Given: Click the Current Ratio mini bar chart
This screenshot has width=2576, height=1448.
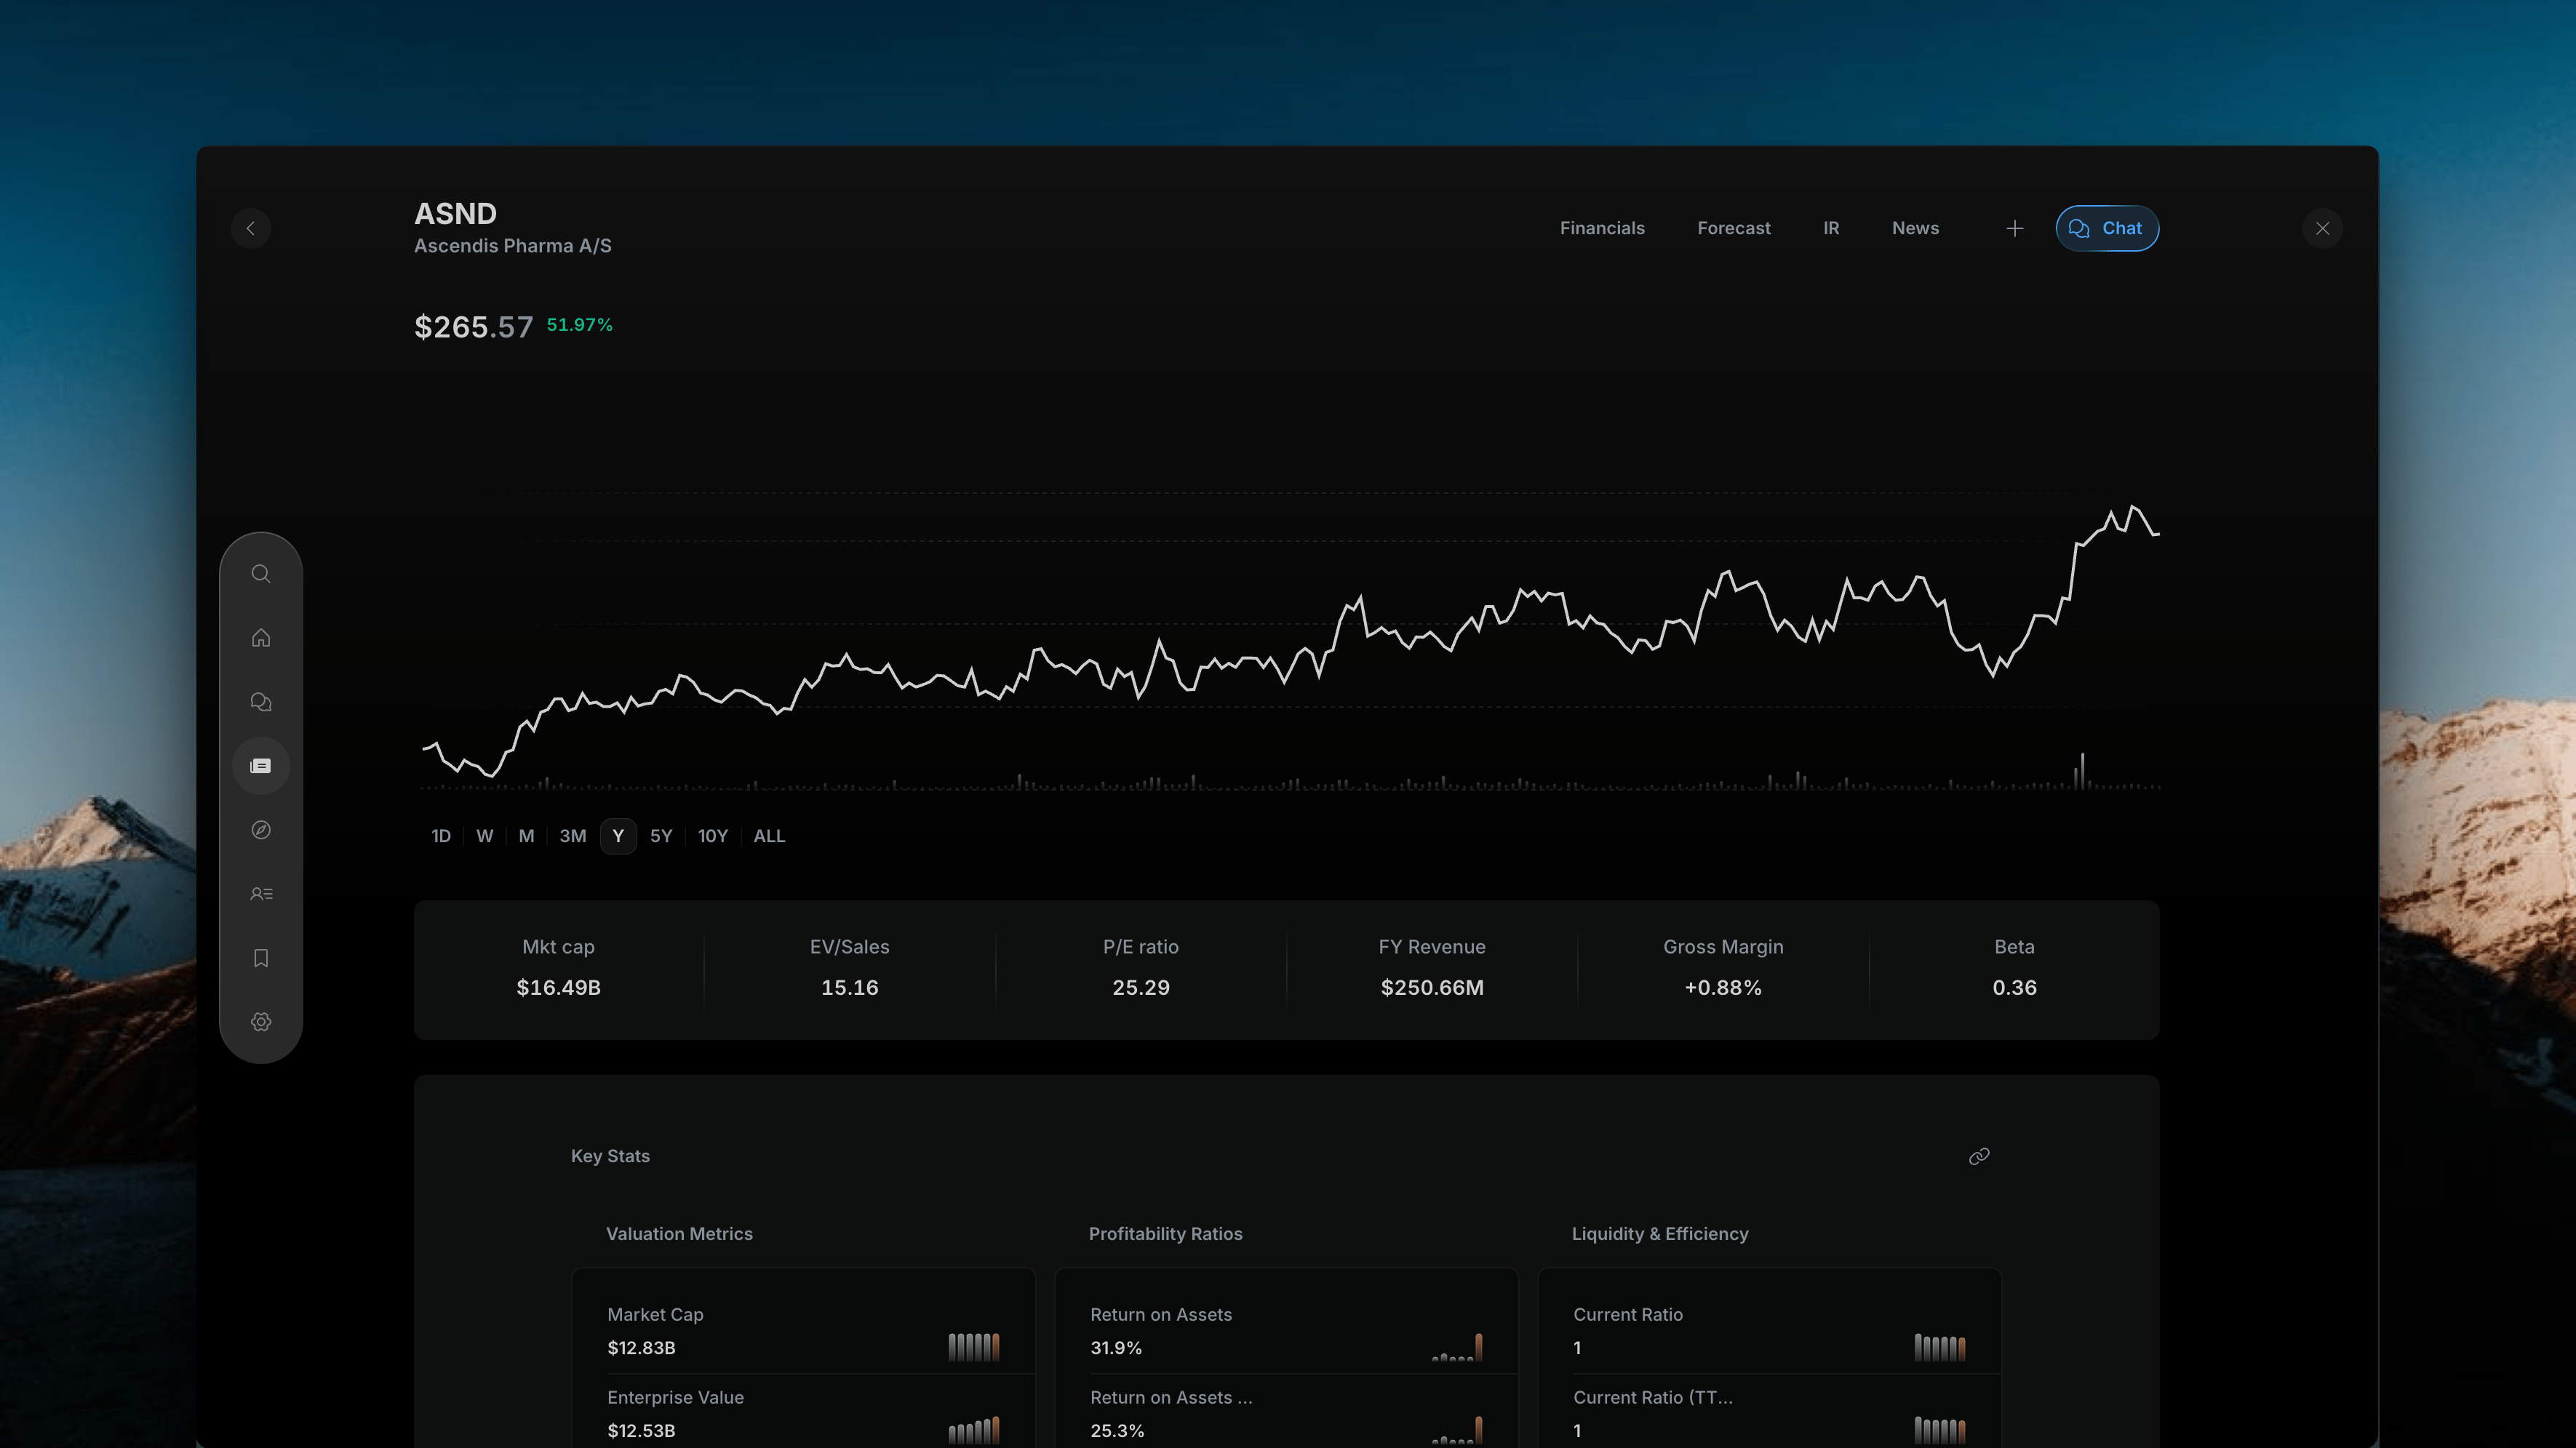Looking at the screenshot, I should pyautogui.click(x=1940, y=1347).
